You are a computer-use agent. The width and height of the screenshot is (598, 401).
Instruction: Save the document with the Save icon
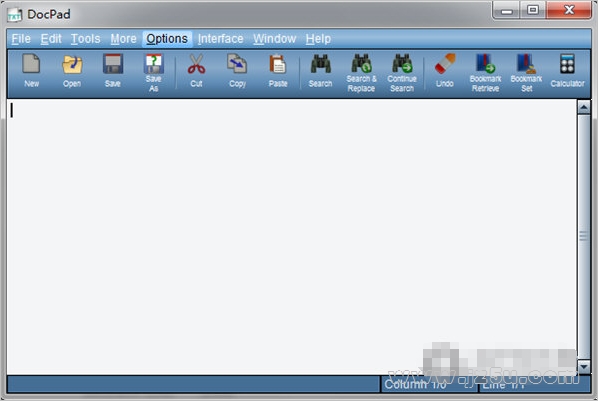(113, 71)
